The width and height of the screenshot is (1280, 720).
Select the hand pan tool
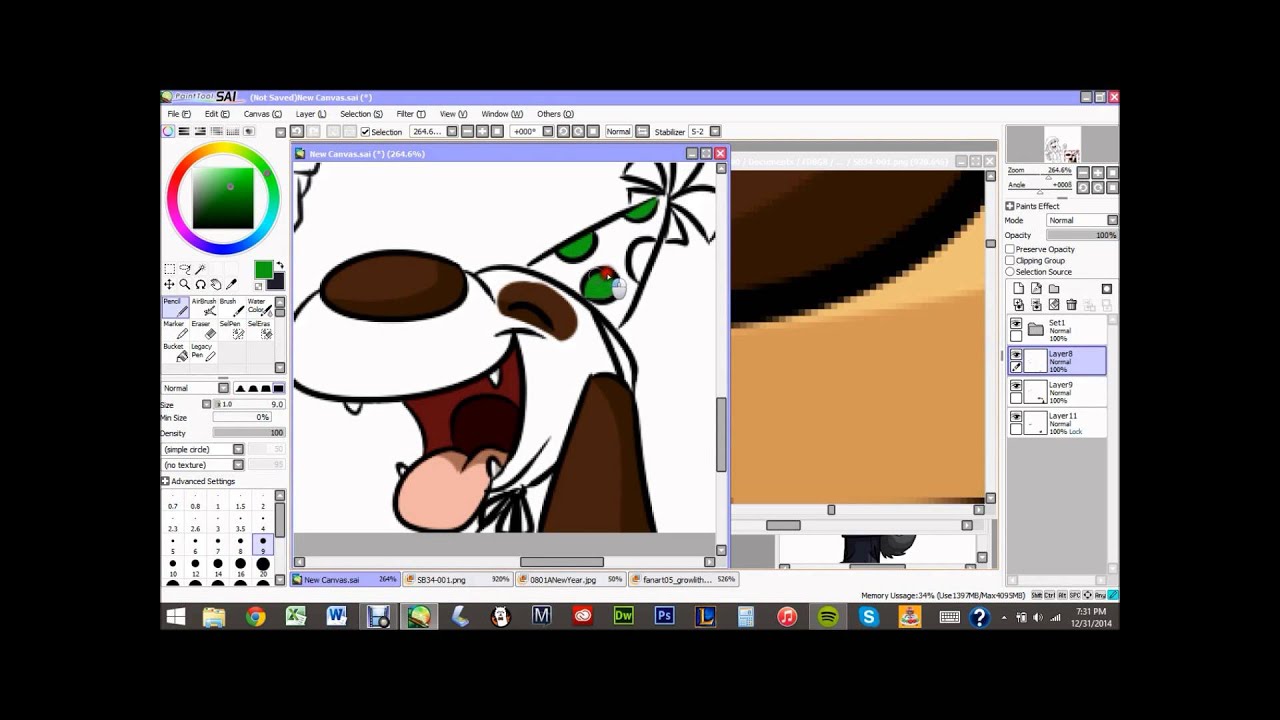point(216,284)
